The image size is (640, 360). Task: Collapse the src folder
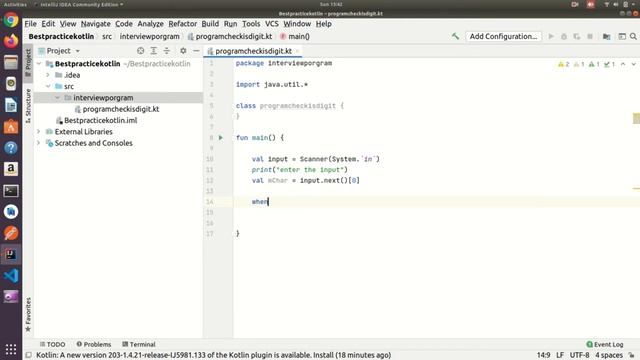coord(48,87)
